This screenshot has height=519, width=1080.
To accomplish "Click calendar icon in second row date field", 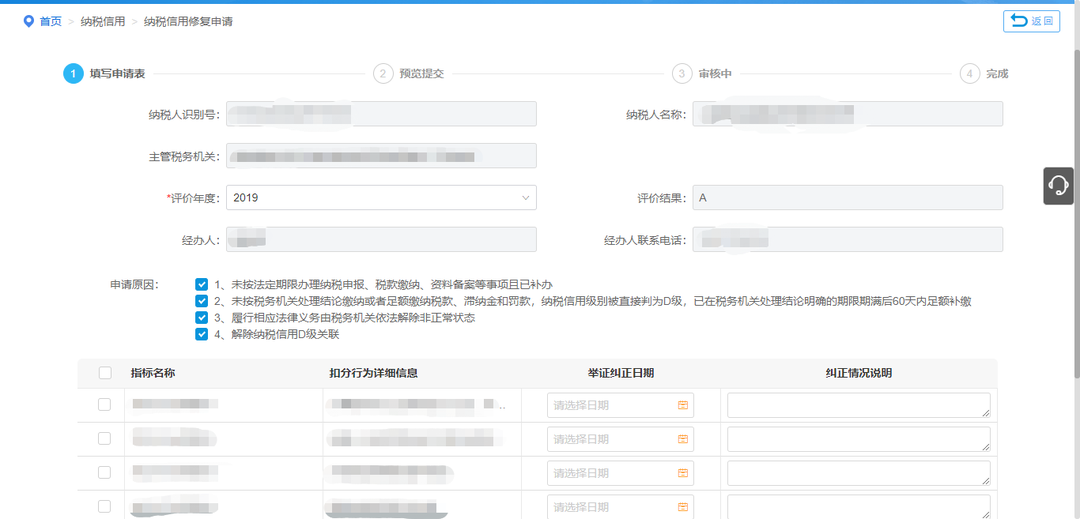I will (683, 439).
